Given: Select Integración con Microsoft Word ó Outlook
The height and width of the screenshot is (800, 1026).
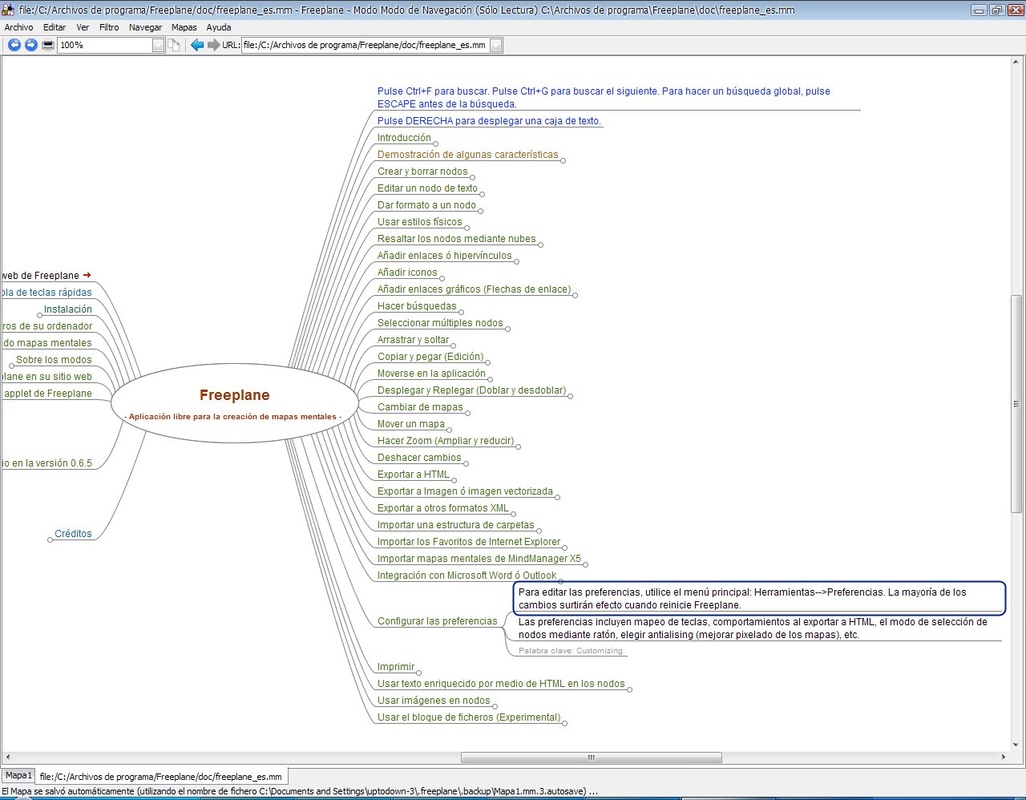Looking at the screenshot, I should [467, 576].
